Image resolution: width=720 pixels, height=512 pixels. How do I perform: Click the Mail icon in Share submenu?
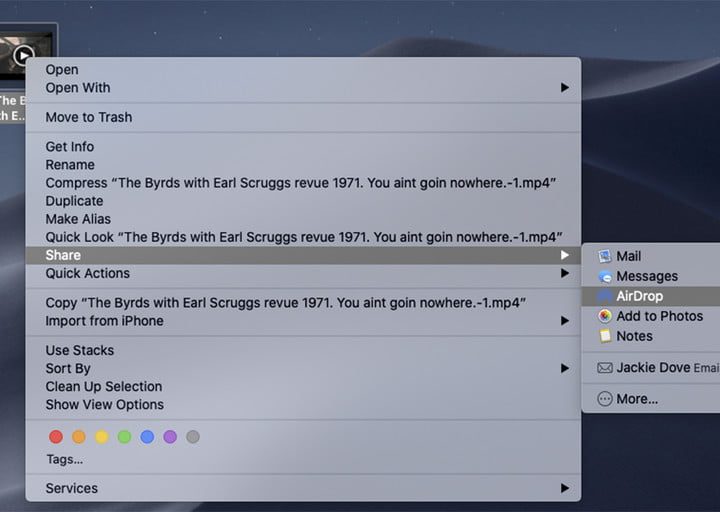coord(604,256)
